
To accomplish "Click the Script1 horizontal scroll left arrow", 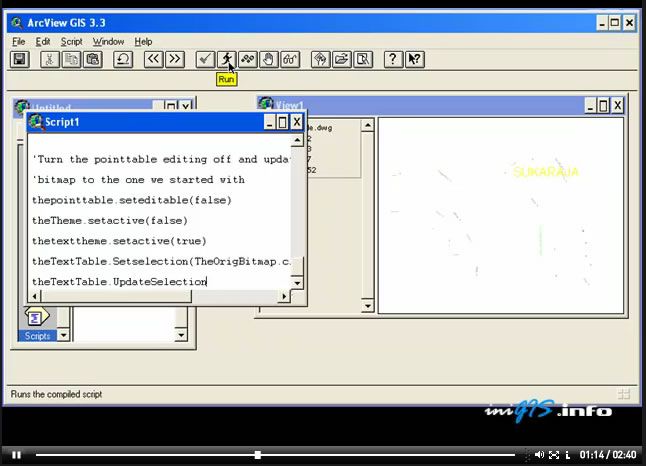I will pos(35,296).
